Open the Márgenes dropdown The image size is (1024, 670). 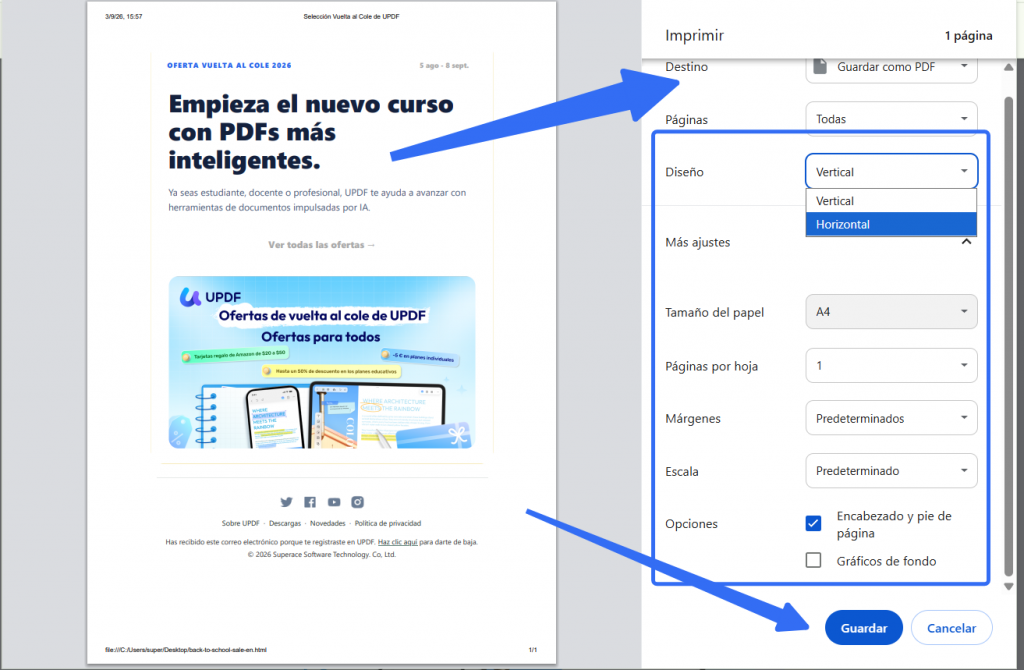[891, 418]
